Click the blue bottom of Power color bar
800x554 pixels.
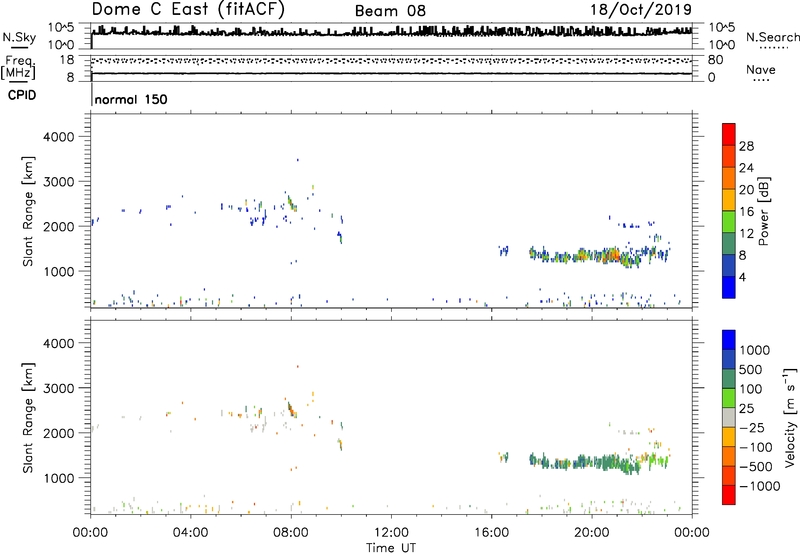pos(729,287)
